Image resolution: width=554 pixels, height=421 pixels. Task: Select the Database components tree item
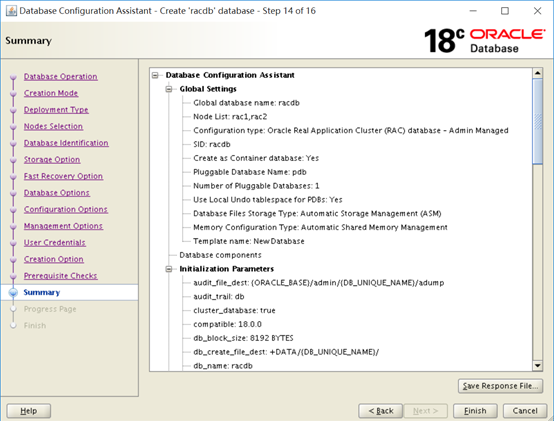(220, 255)
